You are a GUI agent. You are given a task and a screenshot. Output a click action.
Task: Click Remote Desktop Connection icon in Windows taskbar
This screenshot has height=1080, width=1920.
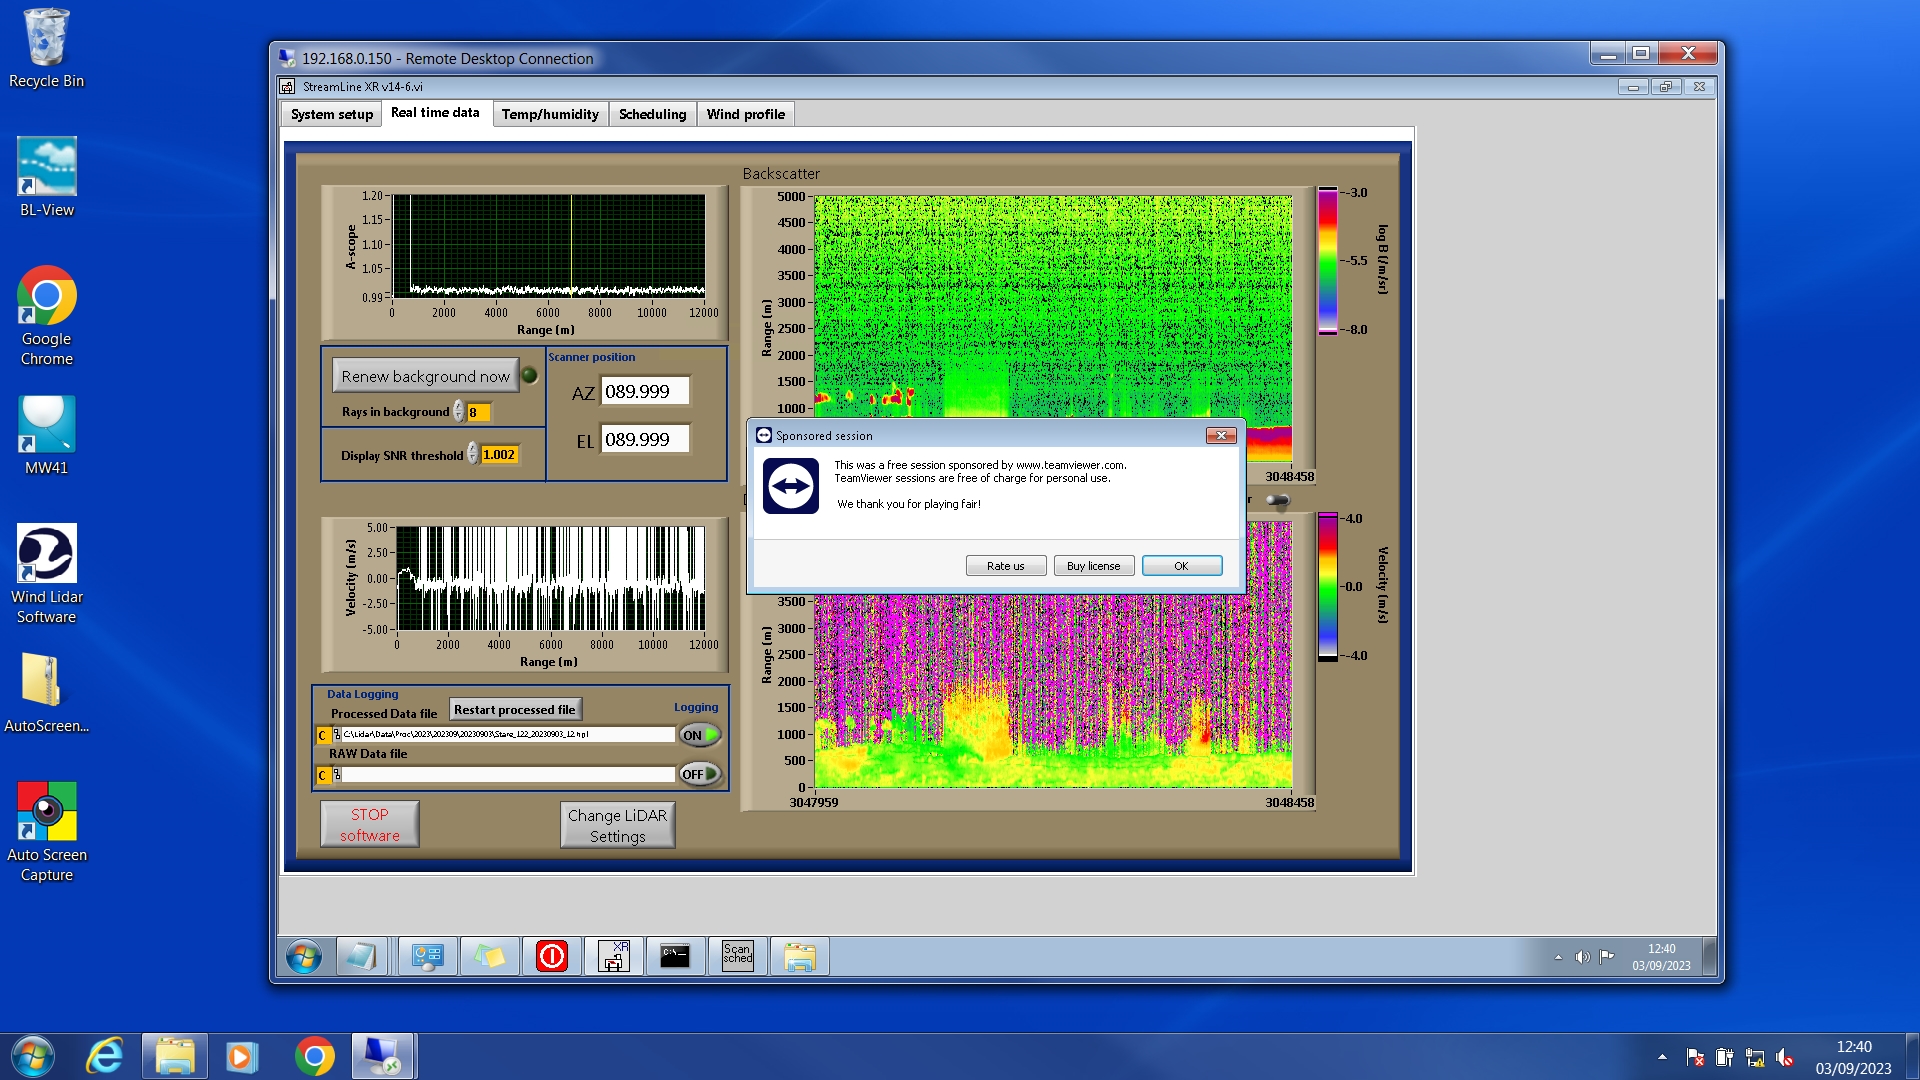point(382,1056)
